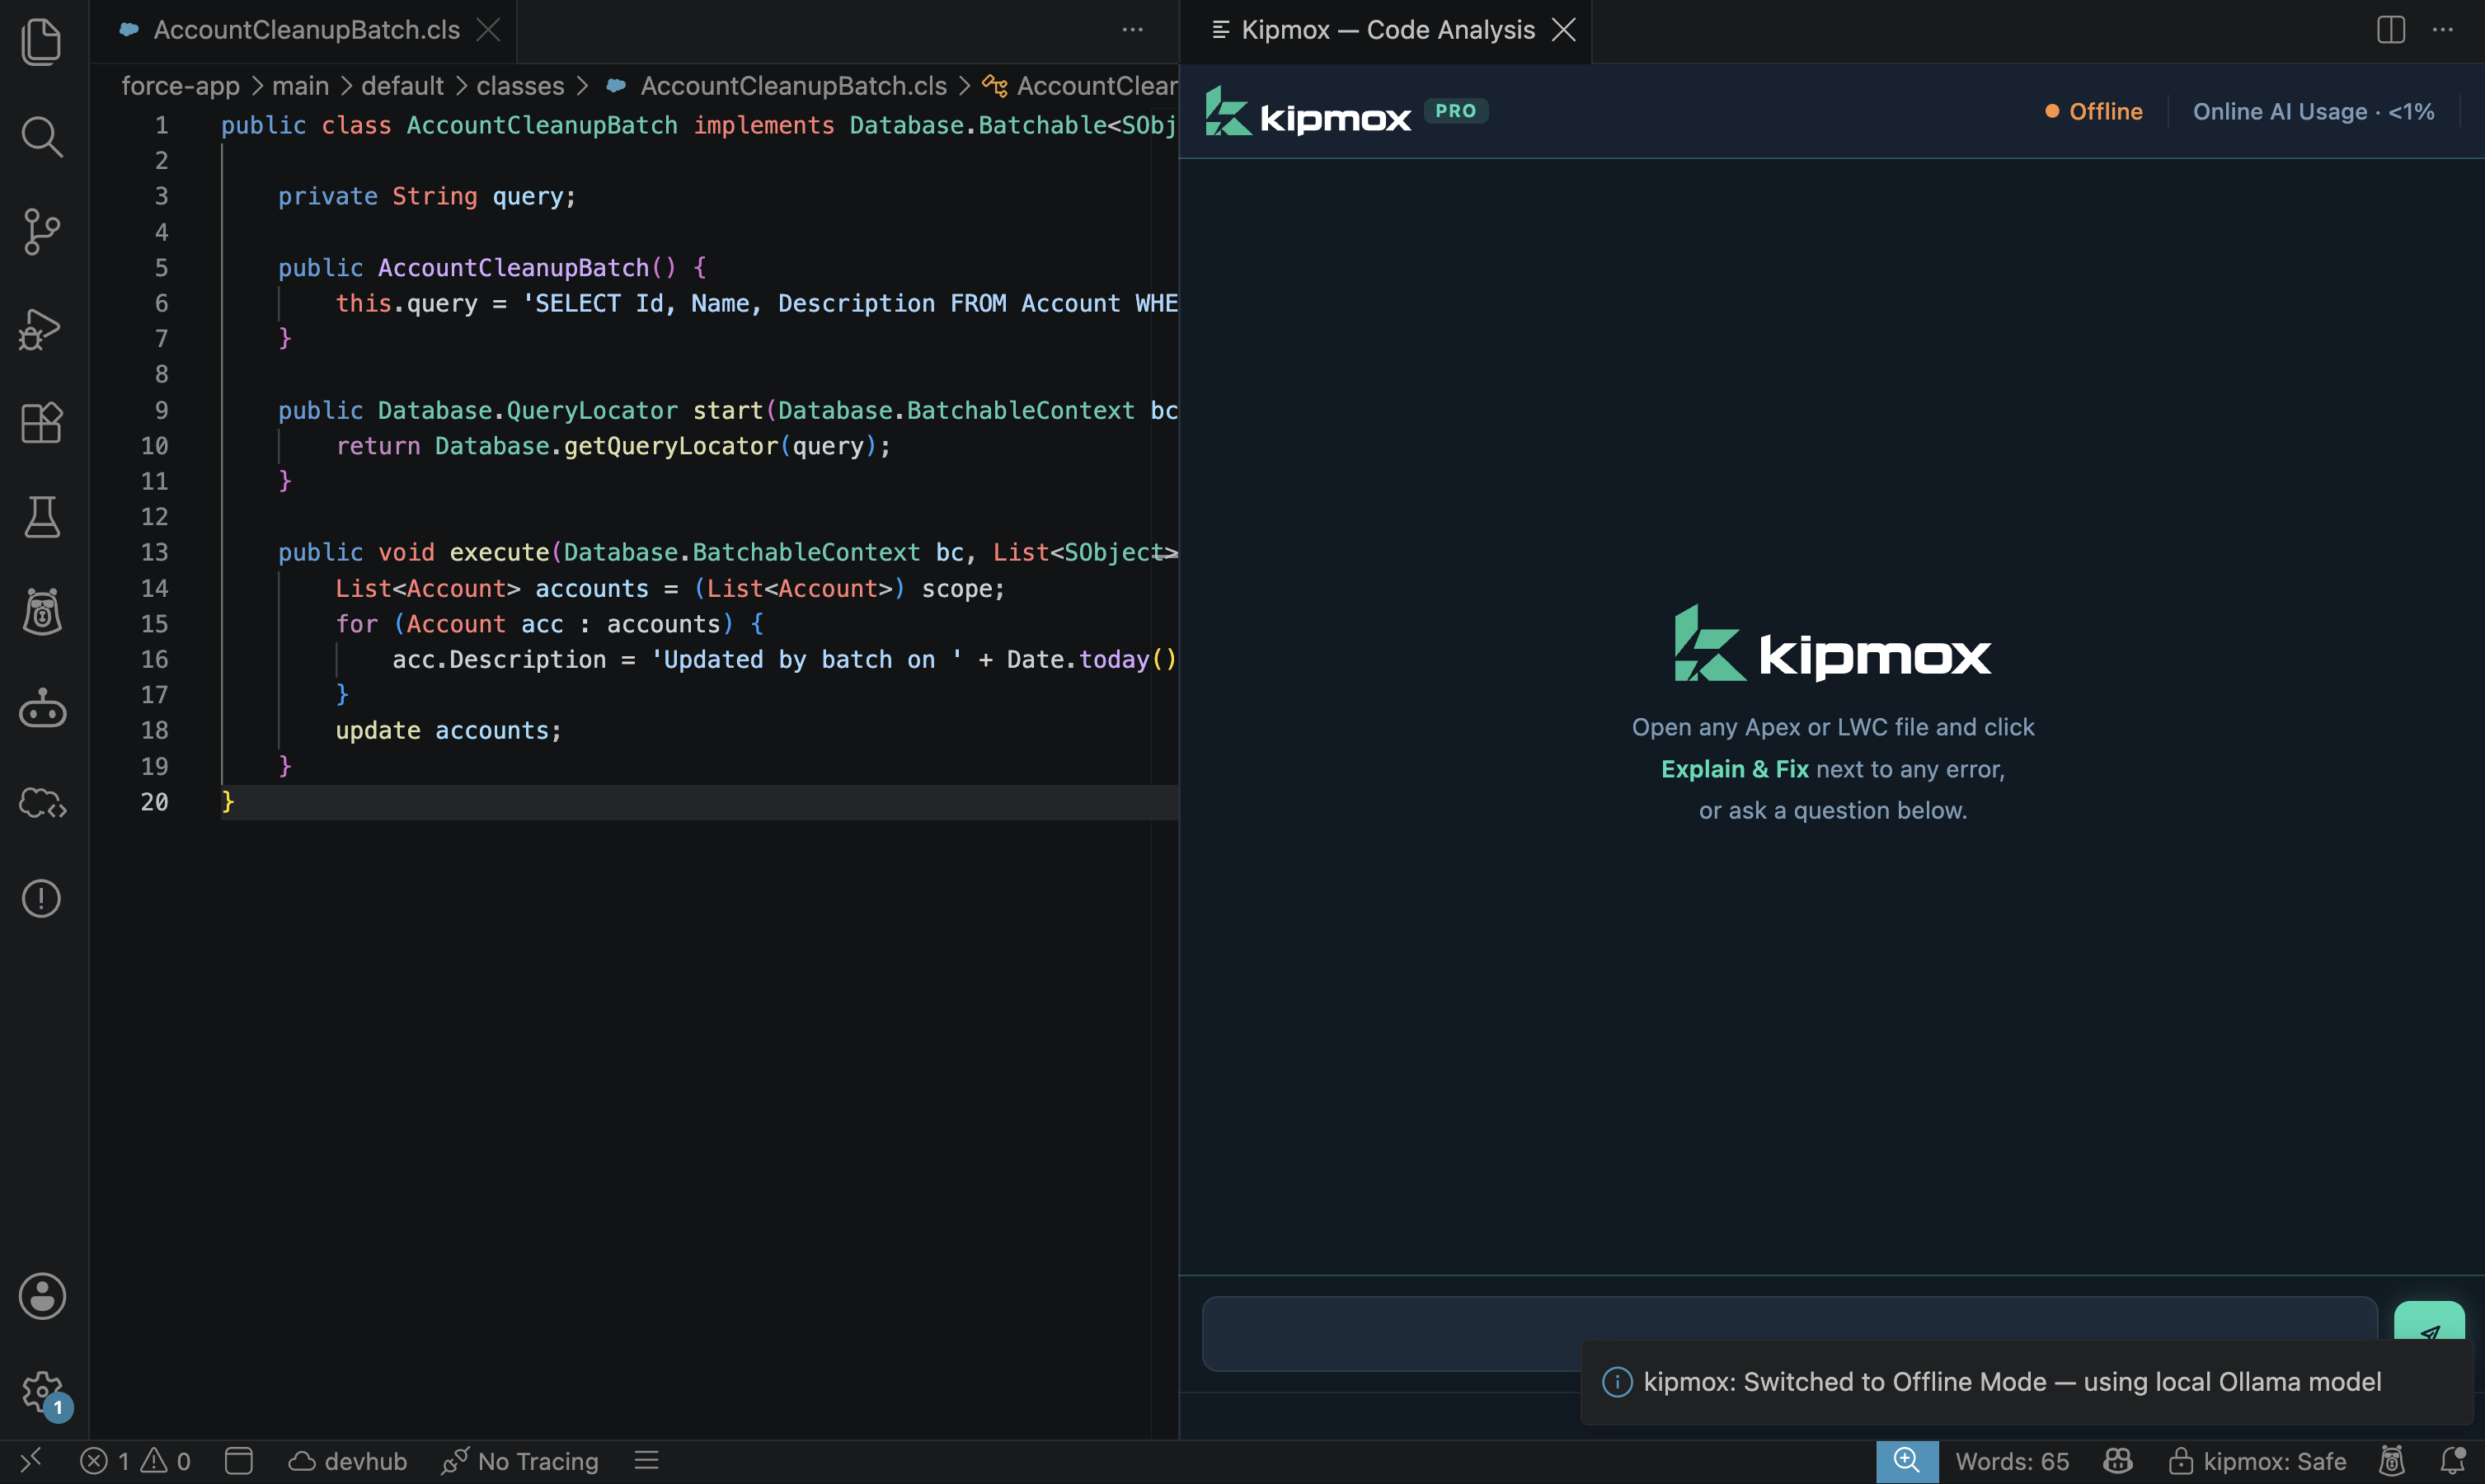Open the Search view
Screen dimensions: 2485x1484
[x=41, y=137]
